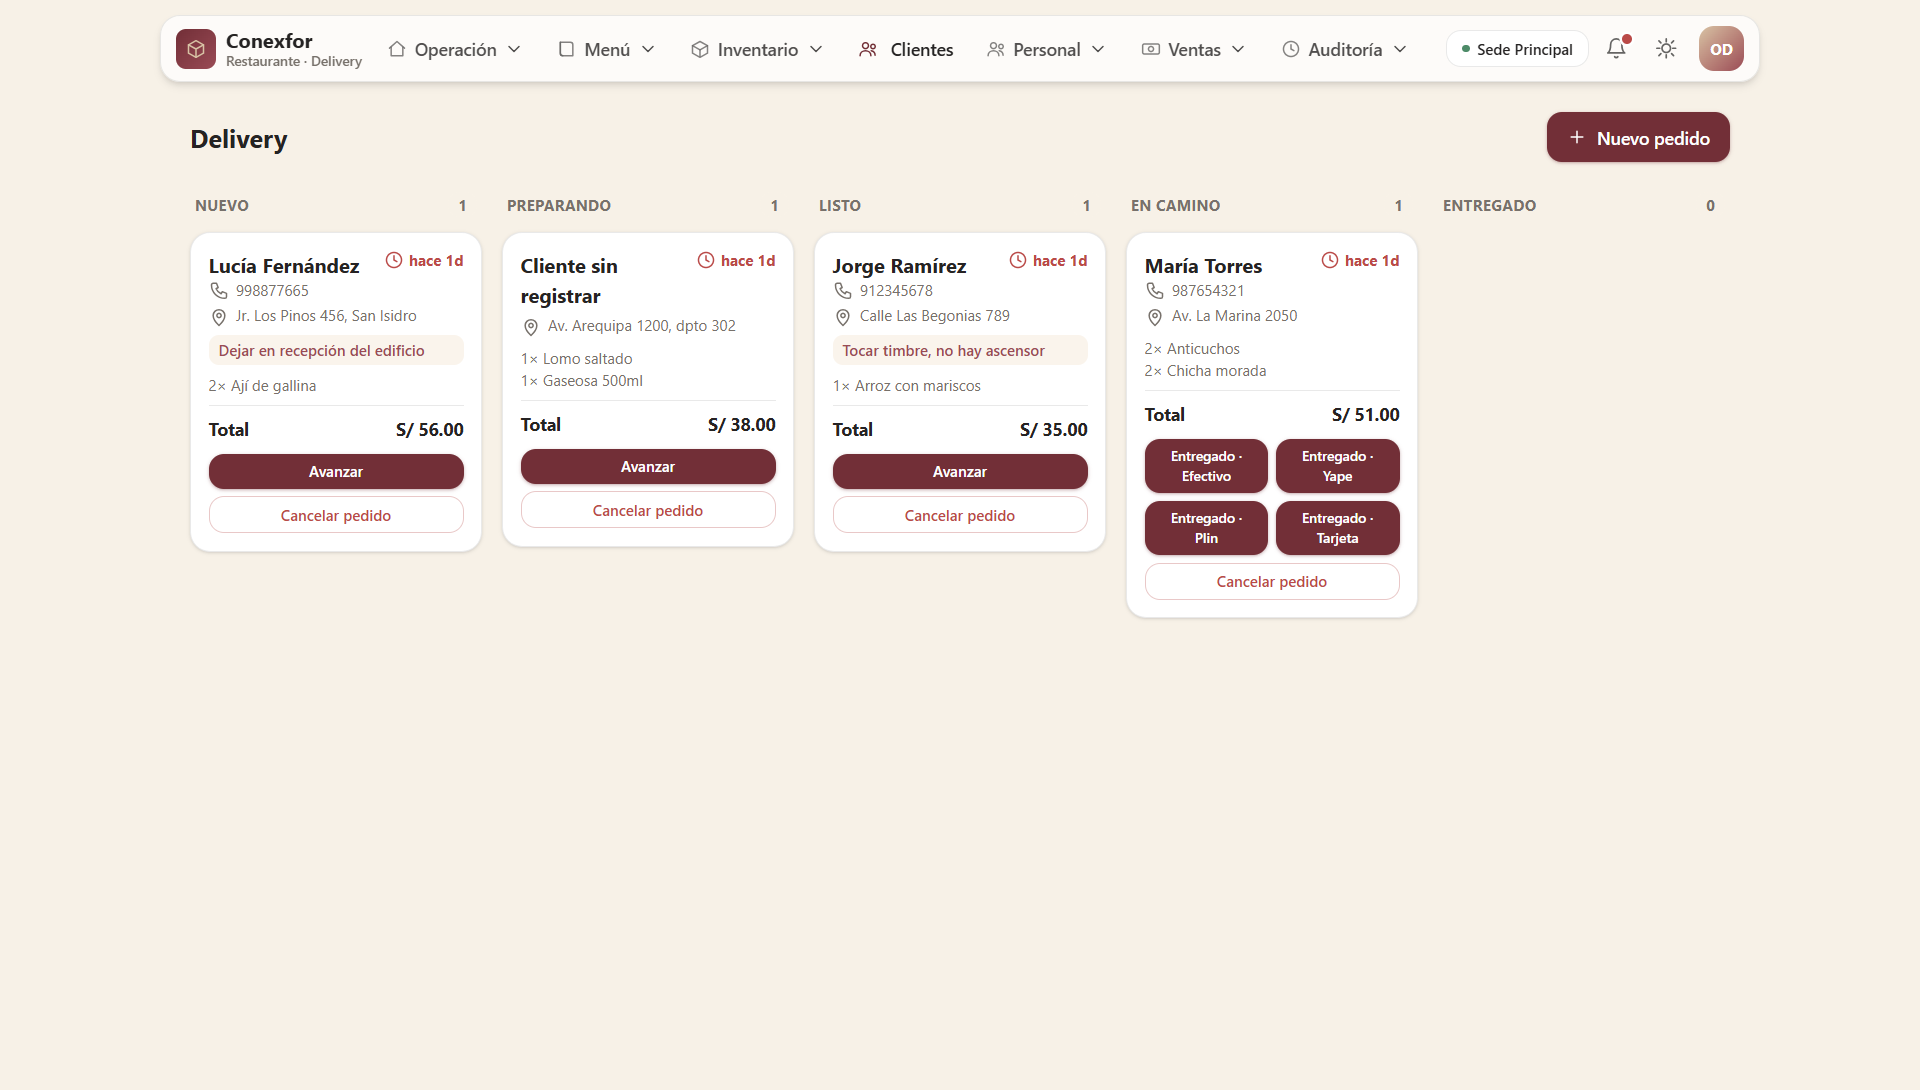Click the note 'Tocar timbre, no hay ascensor'
Image resolution: width=1920 pixels, height=1090 pixels.
pyautogui.click(x=960, y=351)
